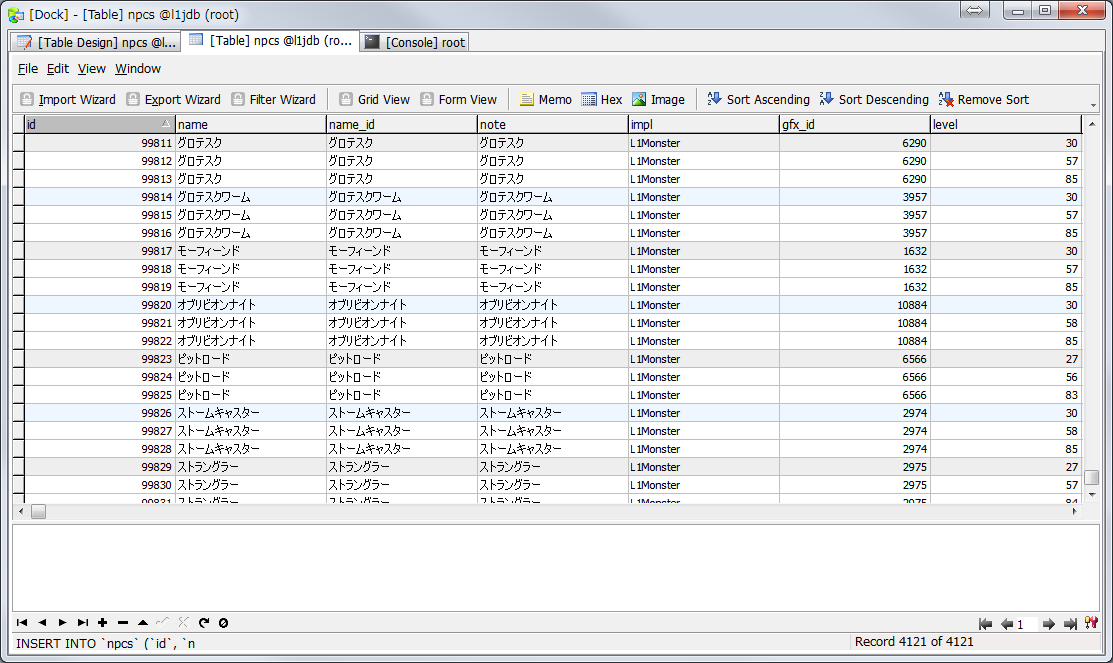
Task: Click the horizontal scrollbar left arrow
Action: point(21,511)
